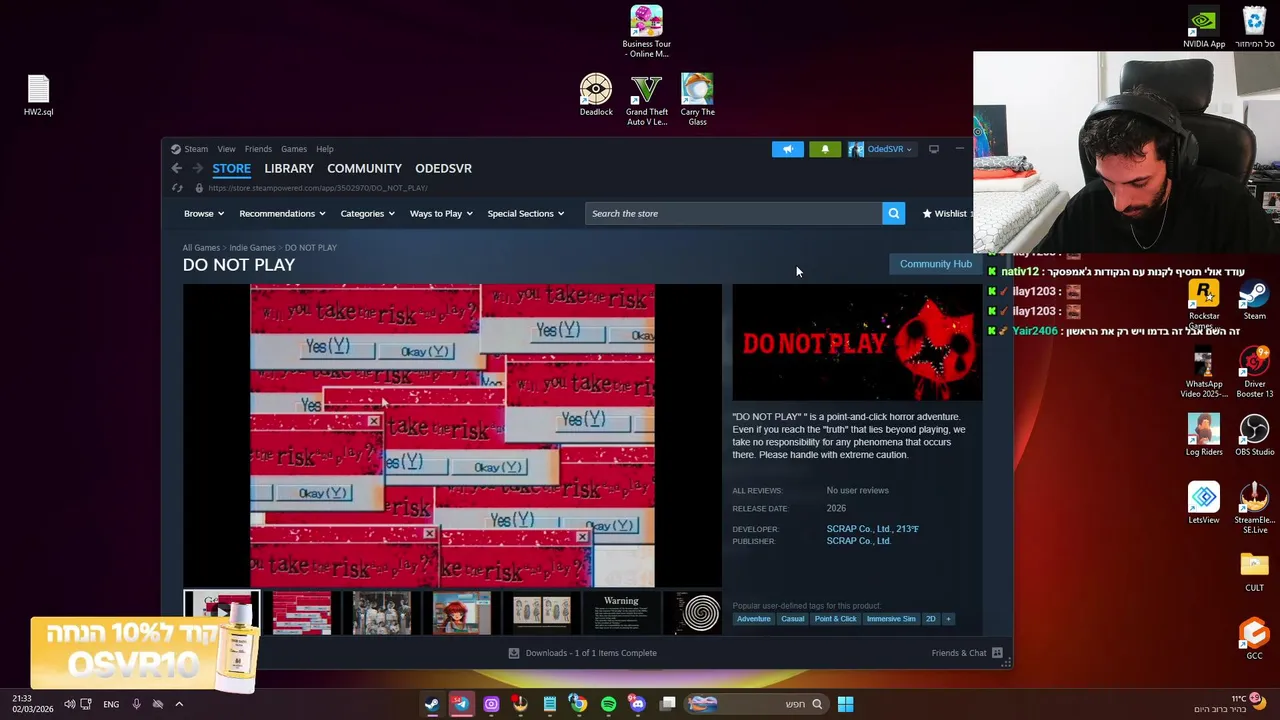The height and width of the screenshot is (720, 1280).
Task: Show hidden system tray icons chevron
Action: tap(179, 704)
